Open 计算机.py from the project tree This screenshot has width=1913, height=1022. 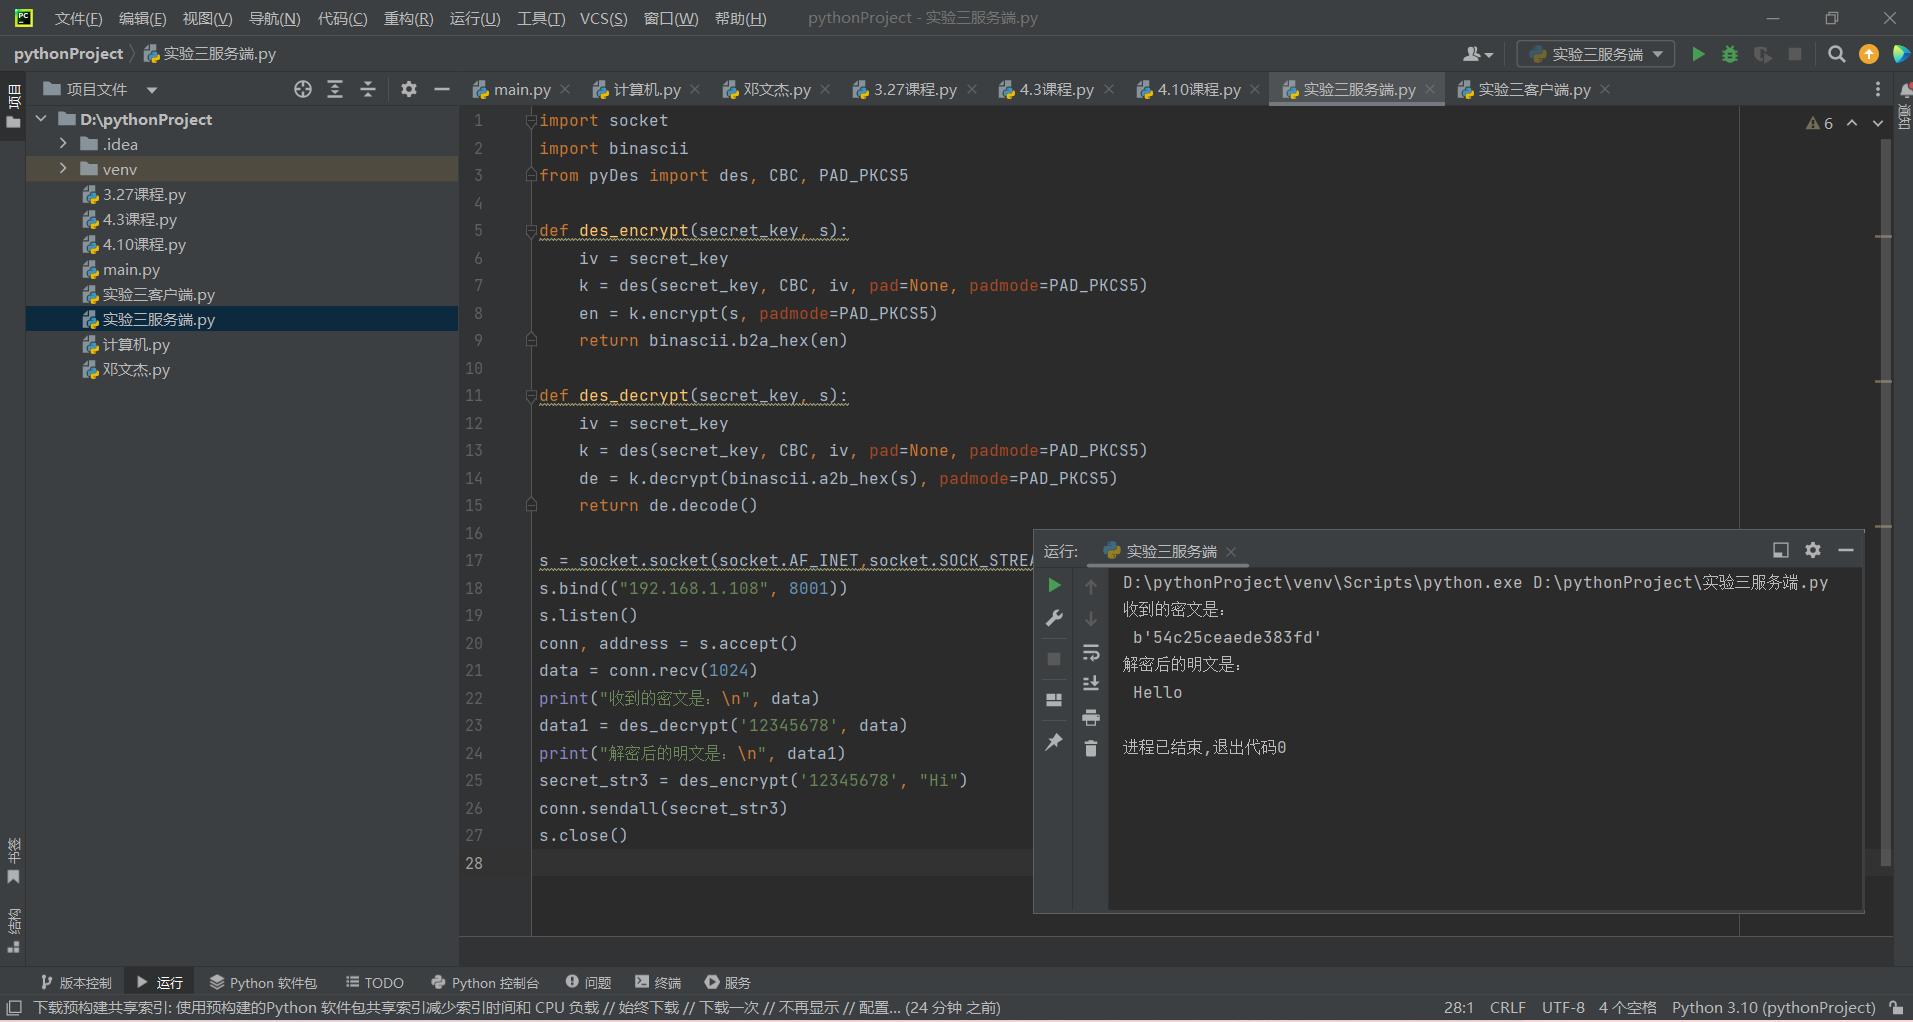(136, 344)
